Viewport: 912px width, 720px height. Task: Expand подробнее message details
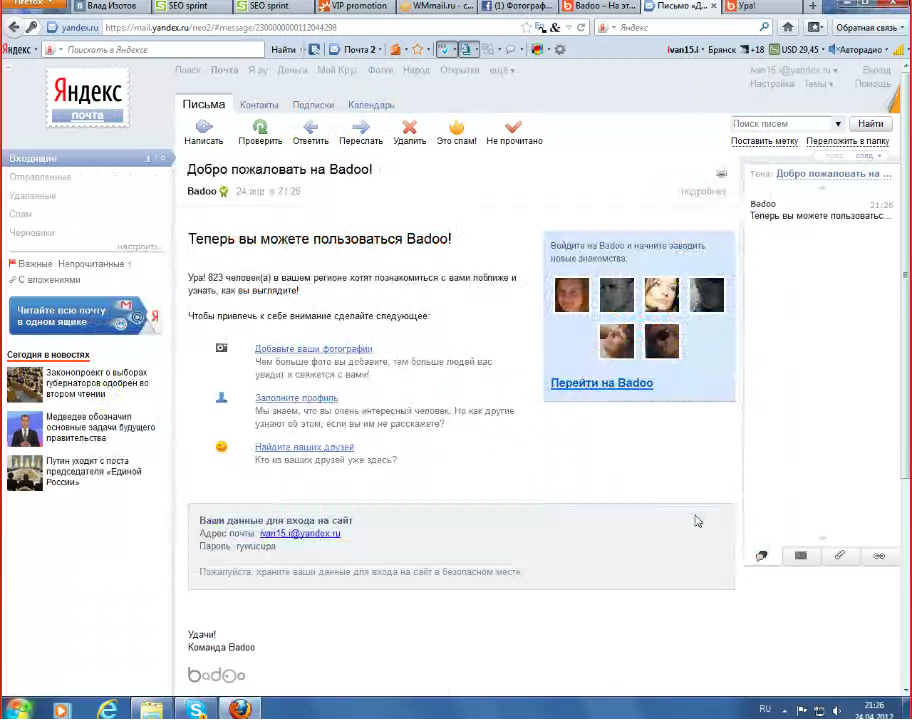pyautogui.click(x=703, y=191)
